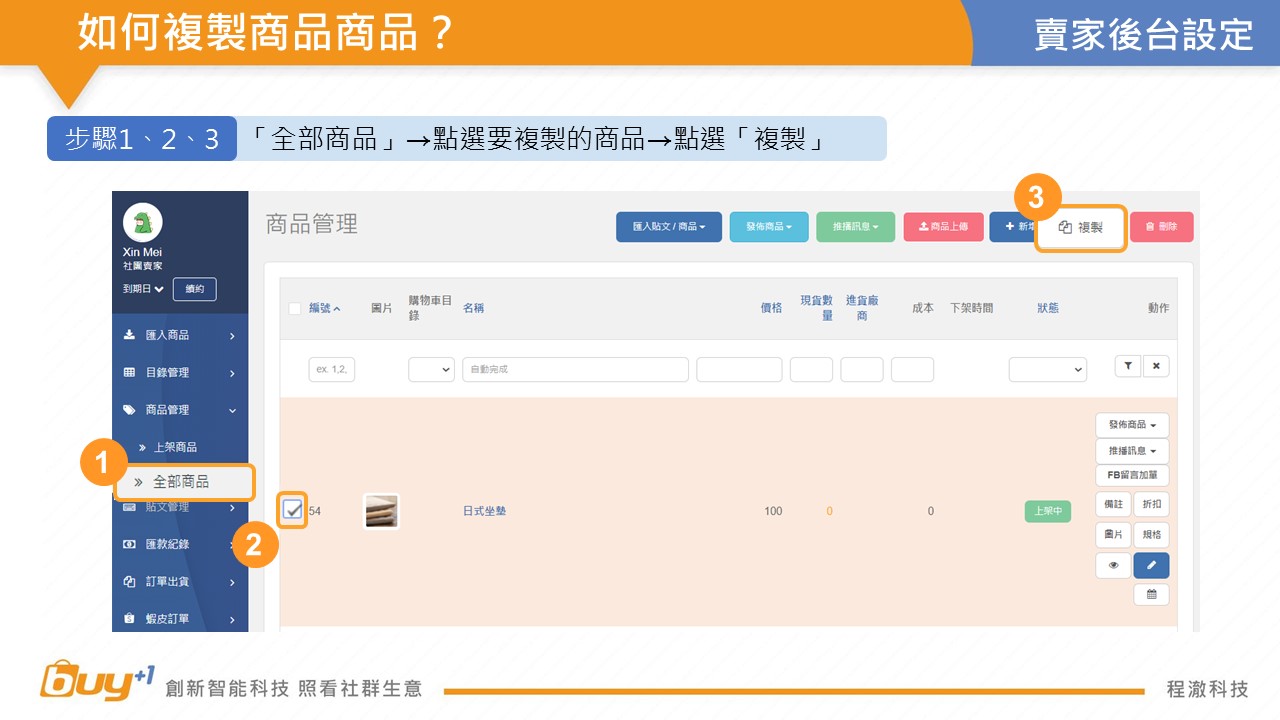Click the X clear-filter icon button

pyautogui.click(x=1156, y=366)
